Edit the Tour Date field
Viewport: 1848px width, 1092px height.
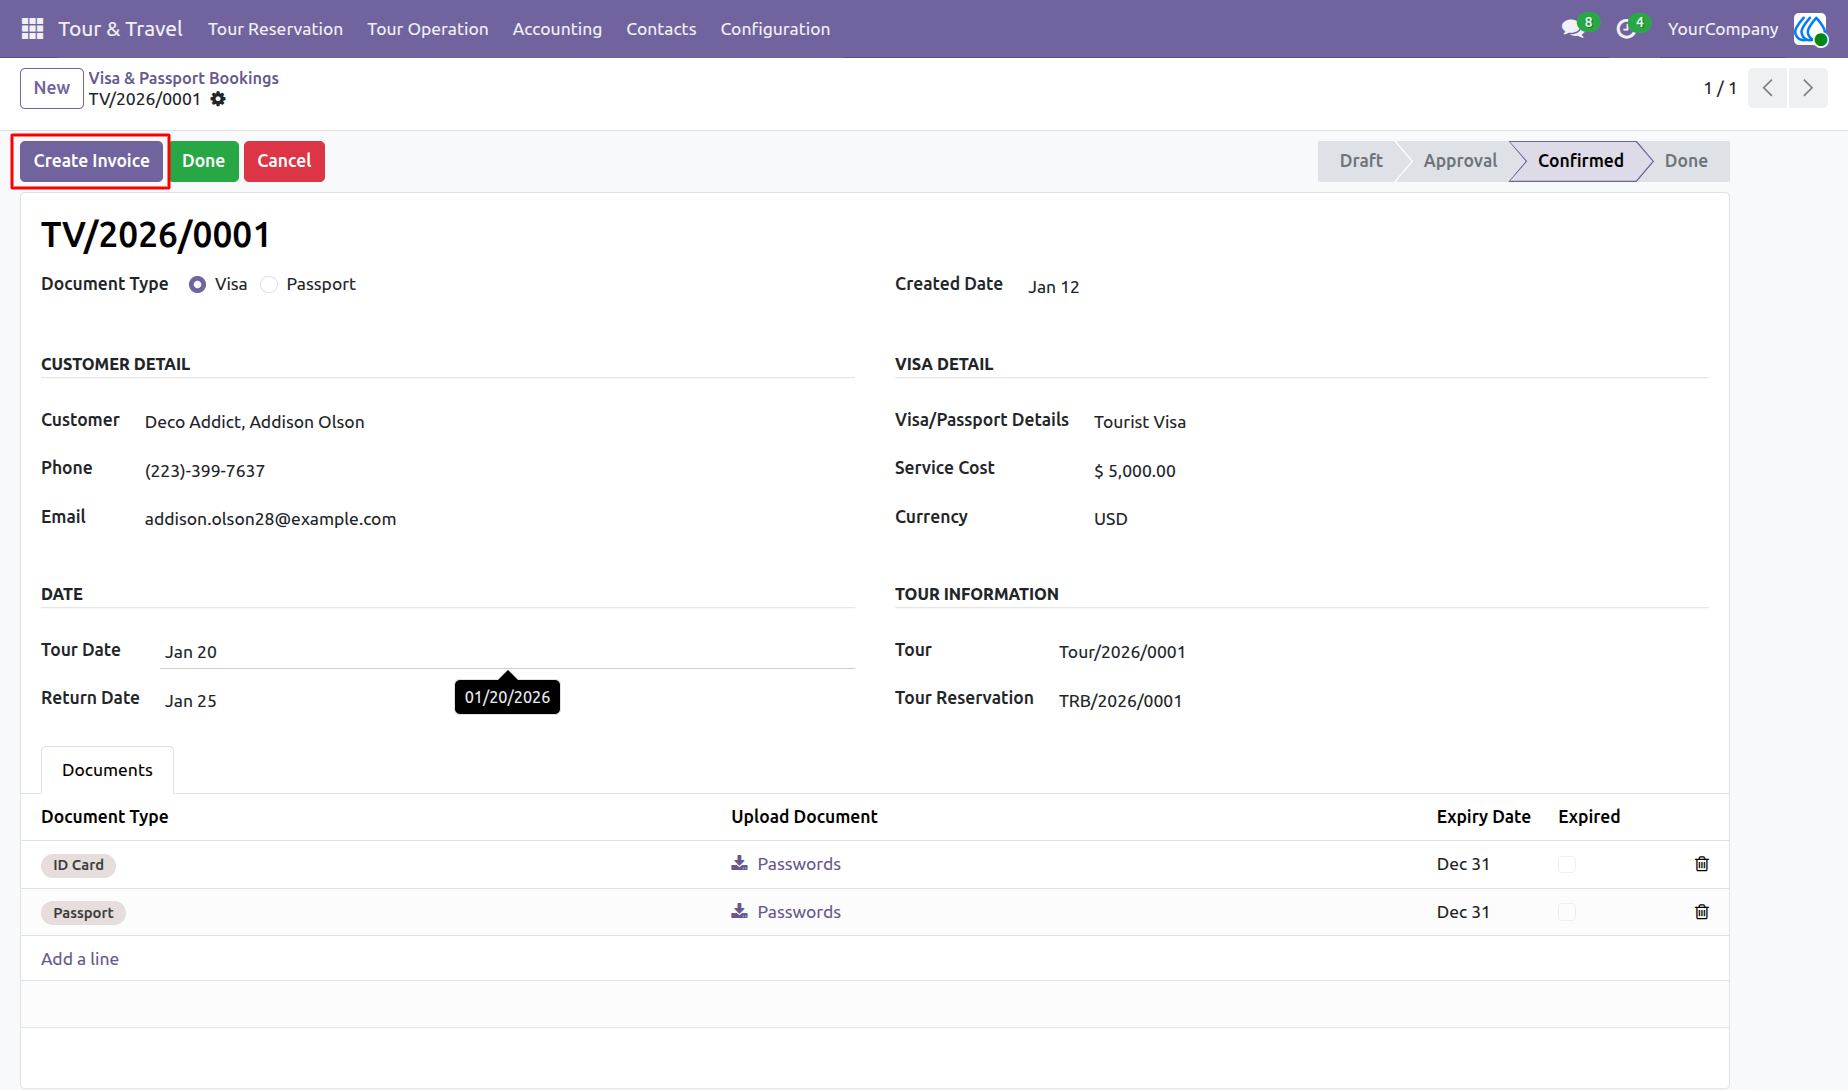pyautogui.click(x=509, y=652)
